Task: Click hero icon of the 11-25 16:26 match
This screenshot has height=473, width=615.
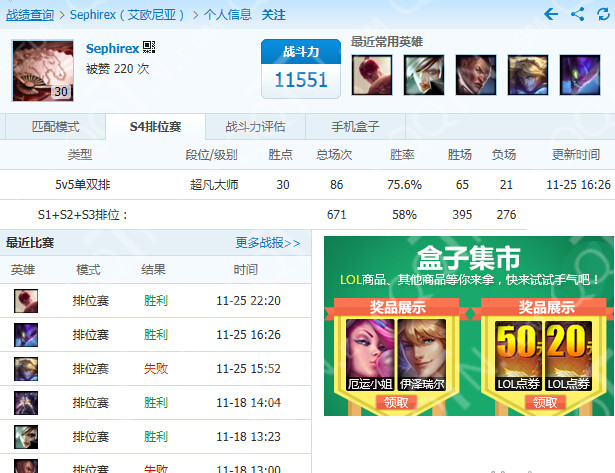Action: [26, 335]
